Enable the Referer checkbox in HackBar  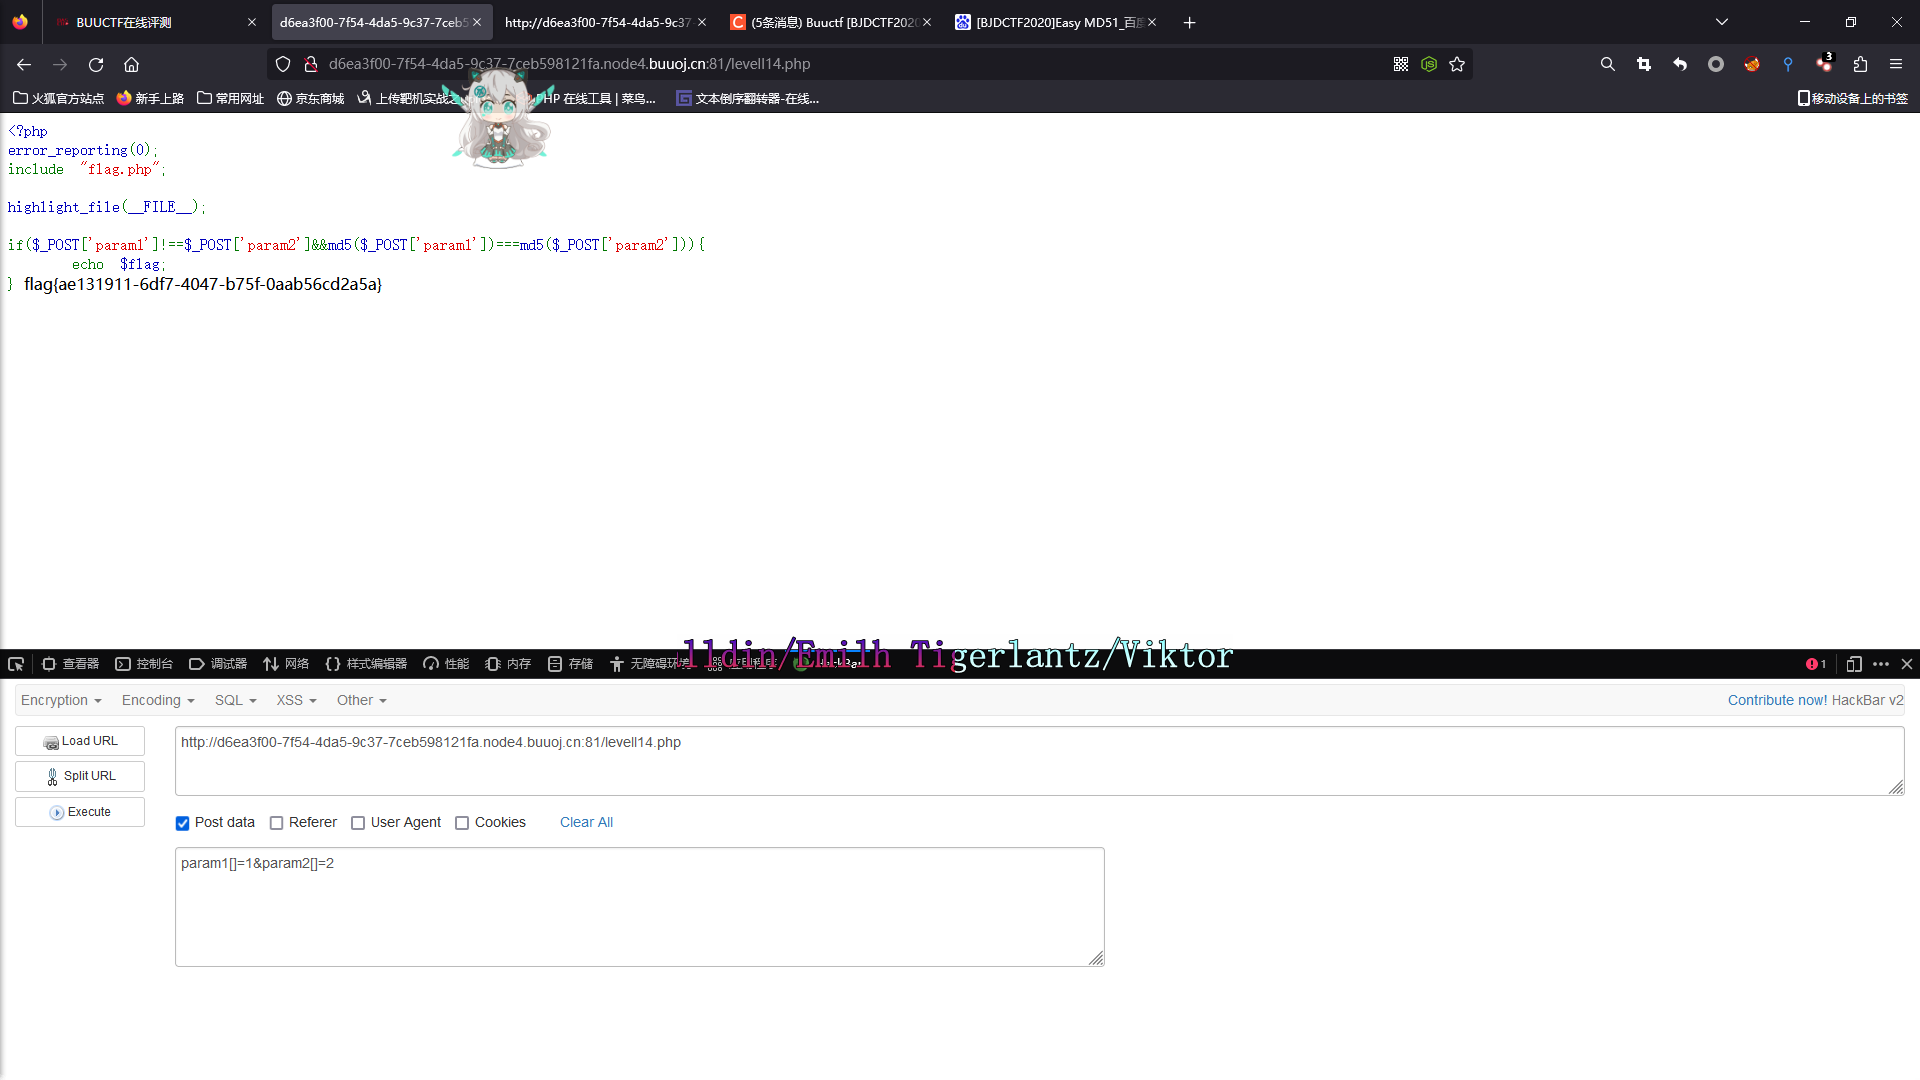pos(276,822)
